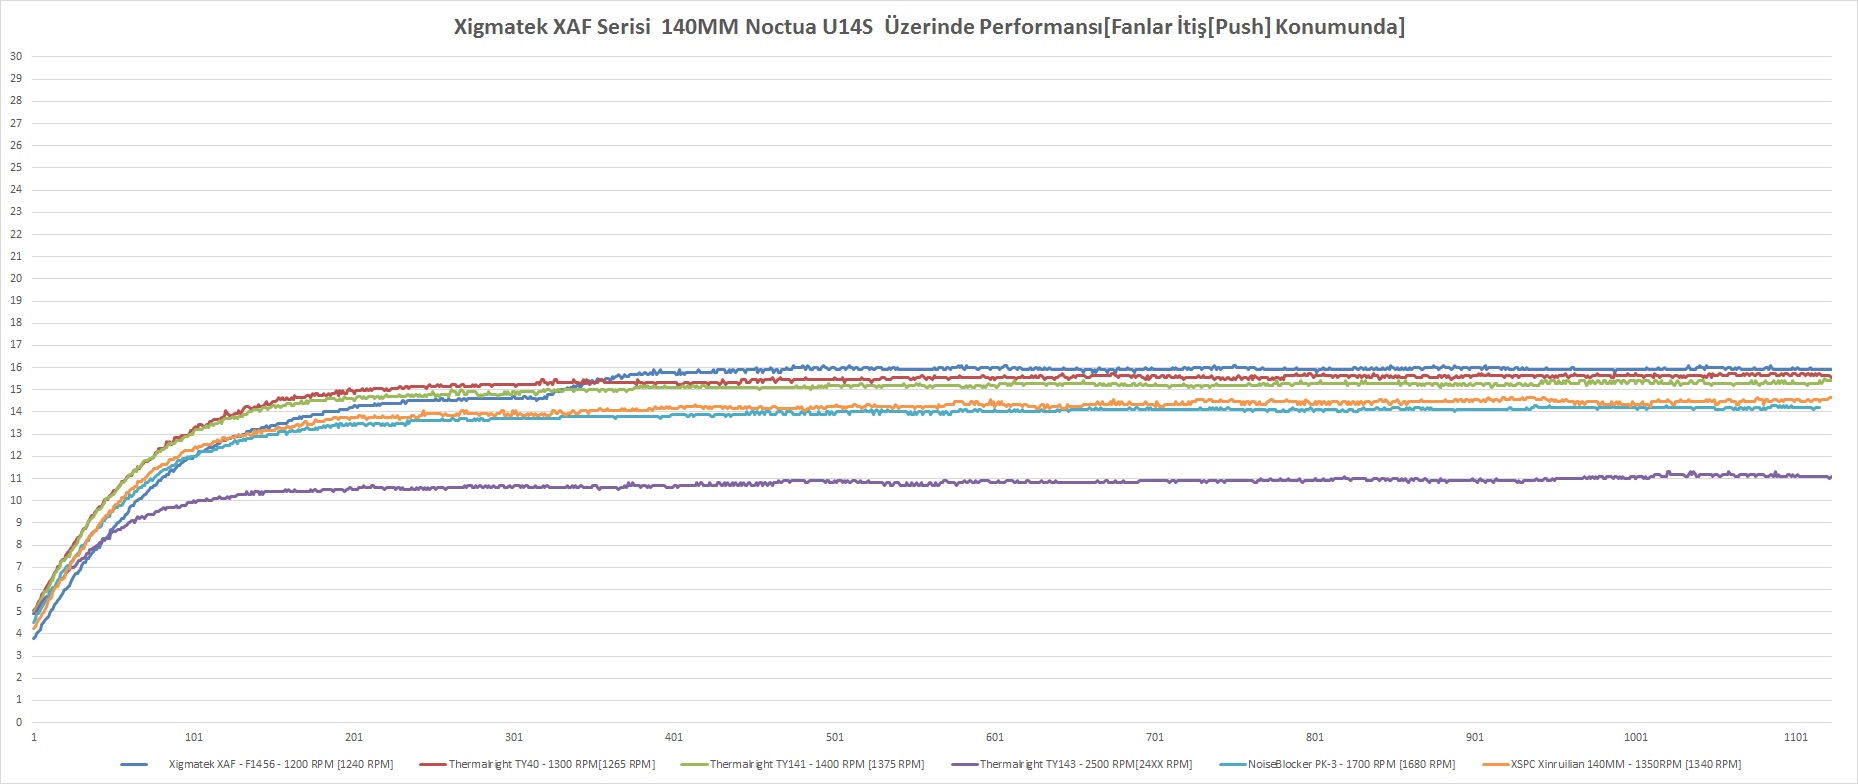
Task: Click the orange XSPC Xinruilian legend marker
Action: [x=1496, y=765]
